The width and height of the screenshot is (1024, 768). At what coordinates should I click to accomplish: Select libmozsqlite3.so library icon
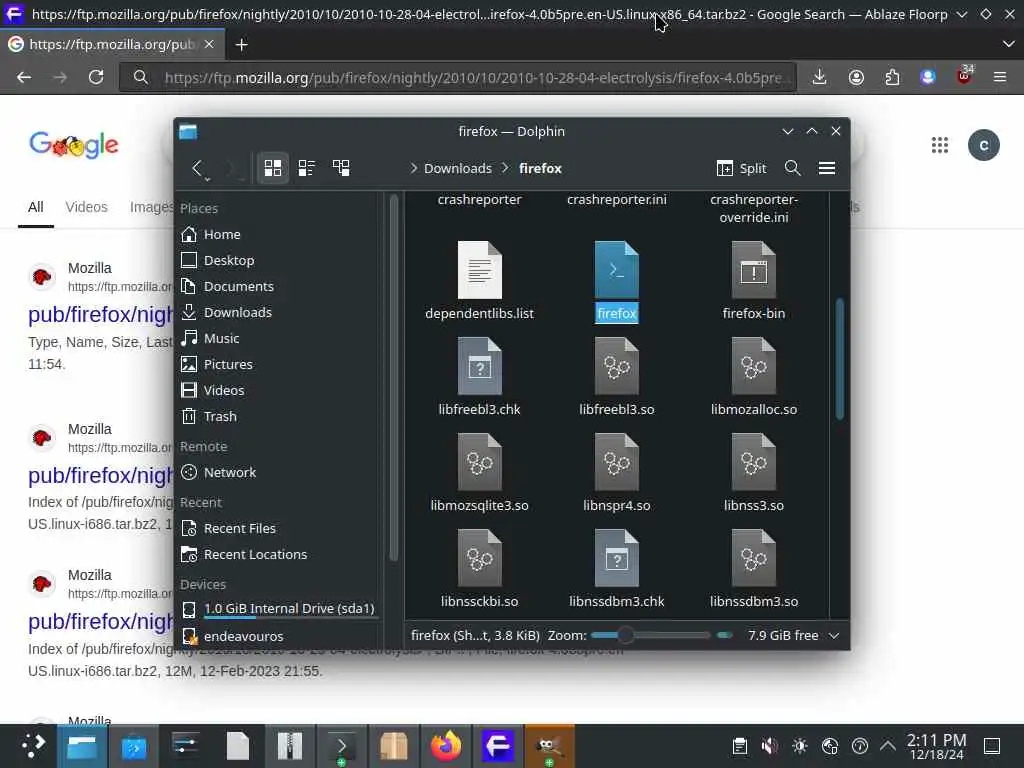click(x=479, y=462)
